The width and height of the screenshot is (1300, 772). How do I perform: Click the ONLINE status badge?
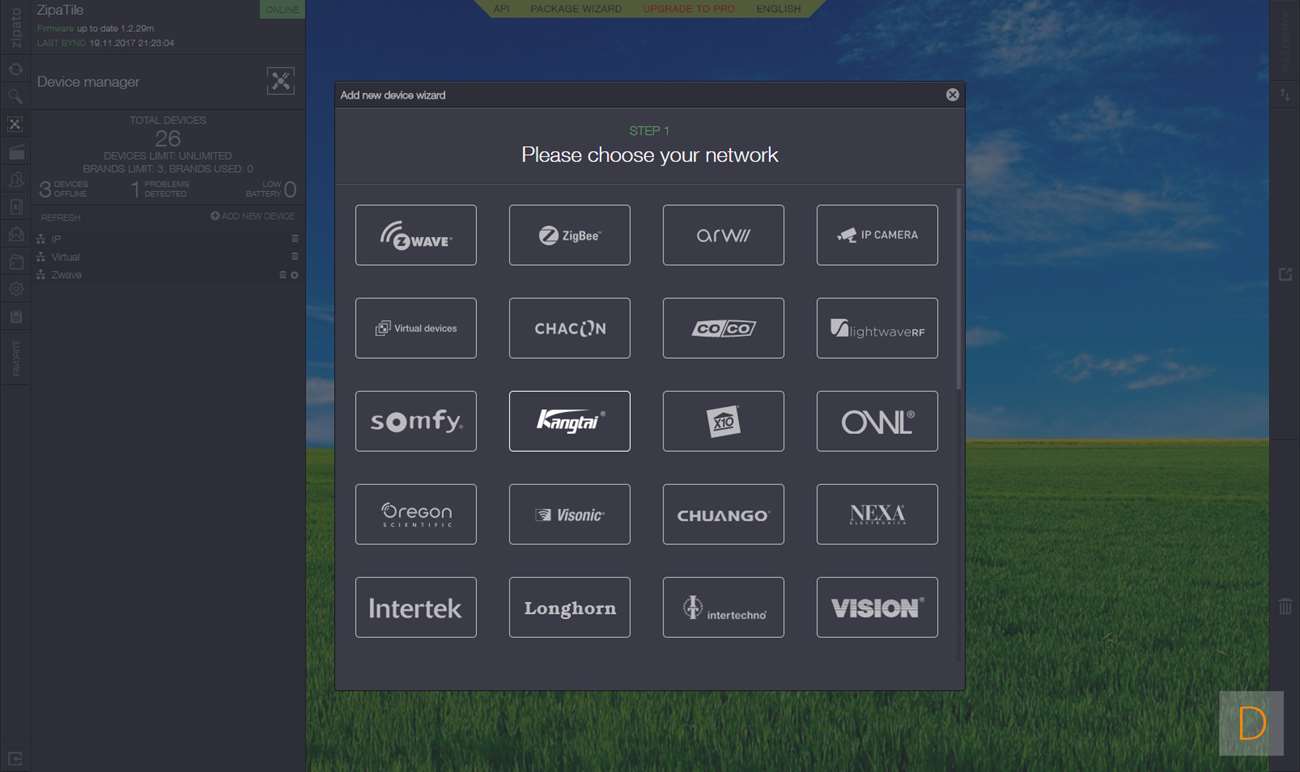point(282,9)
